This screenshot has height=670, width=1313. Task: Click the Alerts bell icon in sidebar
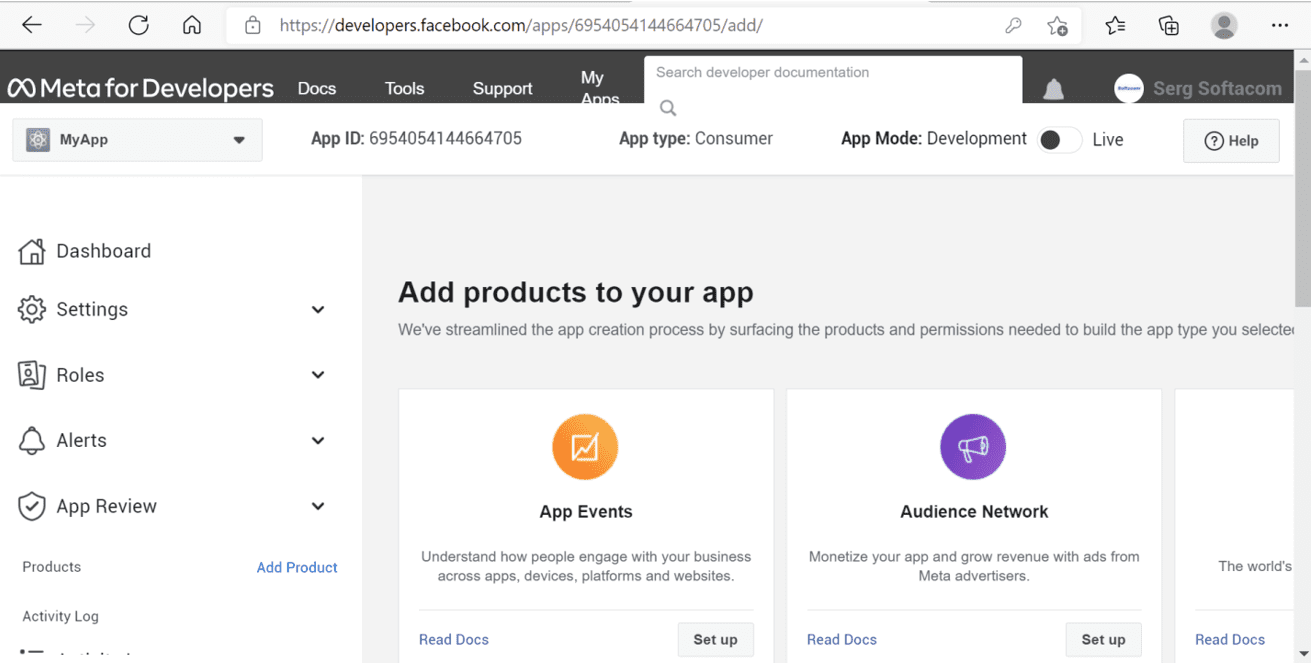[32, 441]
